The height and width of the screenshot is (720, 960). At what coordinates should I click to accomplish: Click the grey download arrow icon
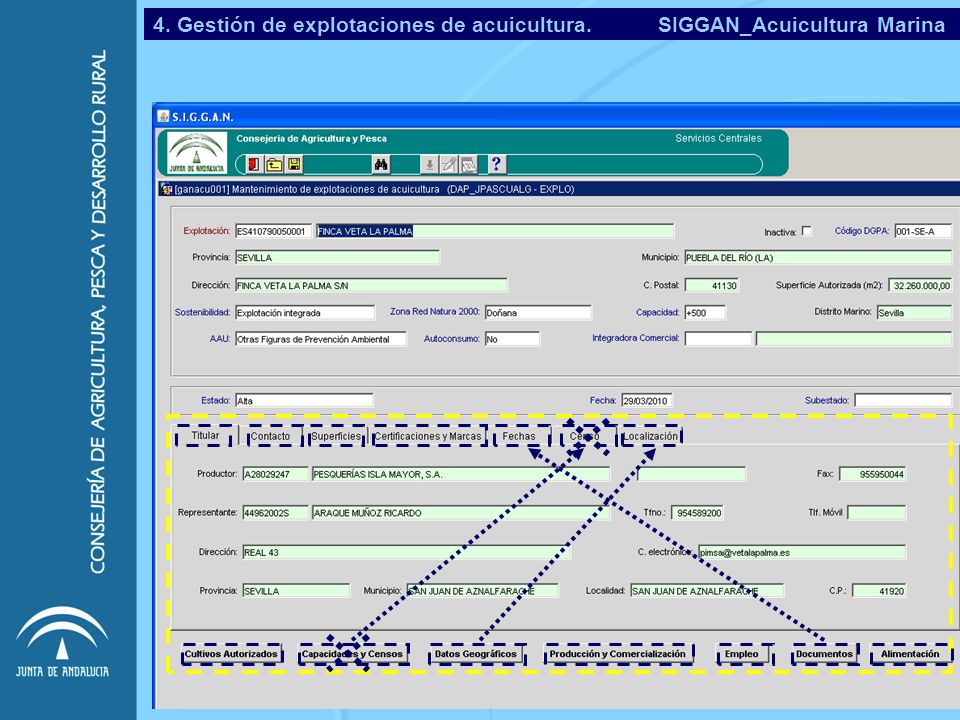coord(430,164)
